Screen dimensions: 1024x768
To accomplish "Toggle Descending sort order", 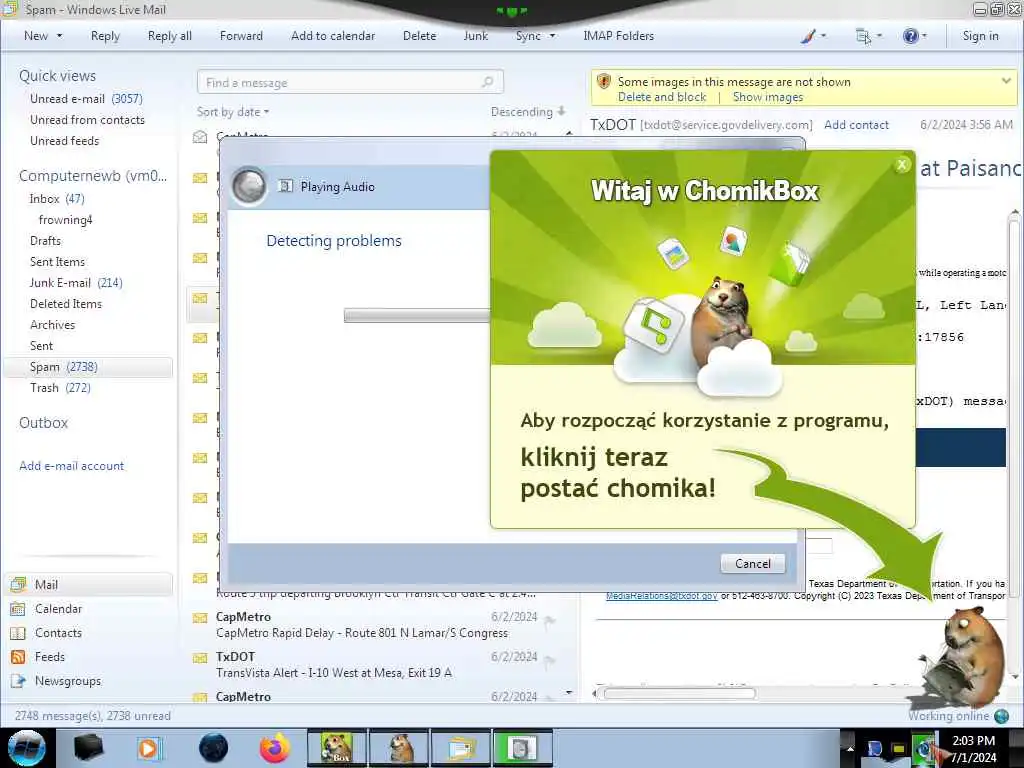I will click(528, 112).
